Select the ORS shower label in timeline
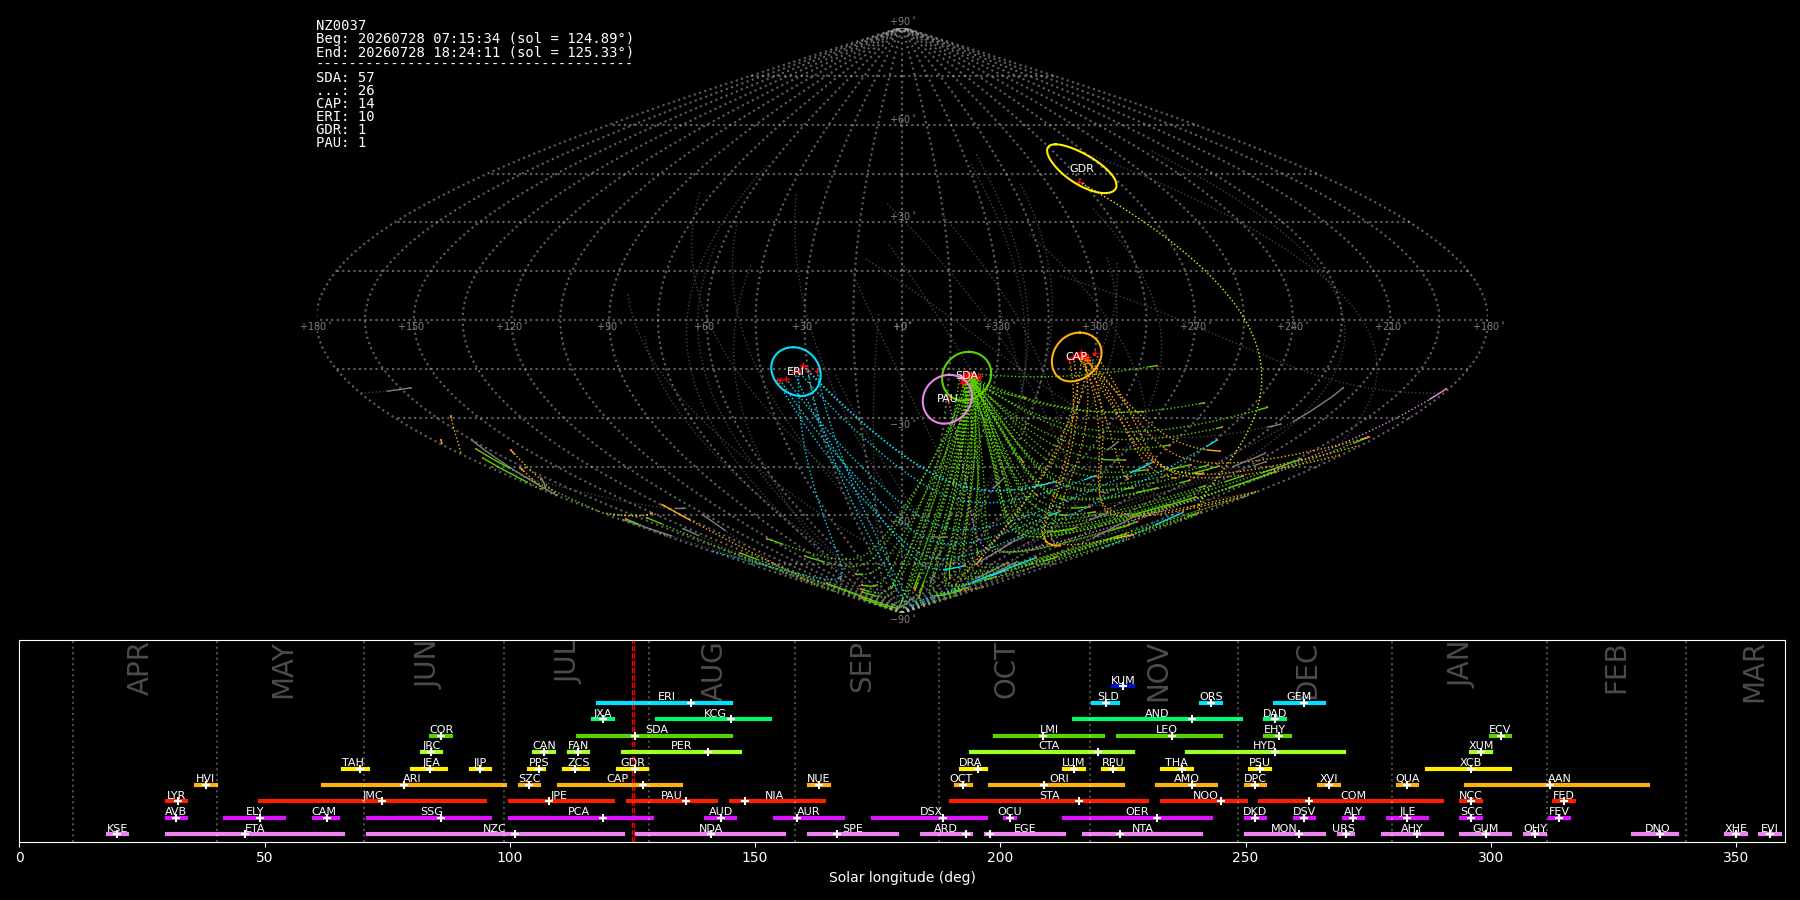1800x900 pixels. point(1211,697)
